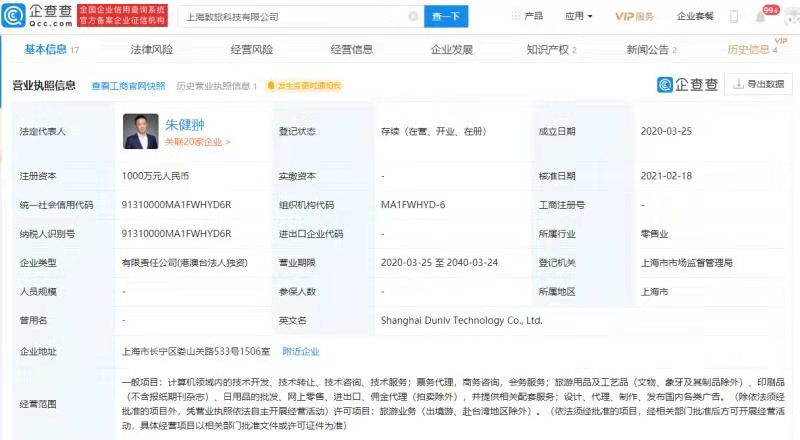
Task: Click the 产品 grid icon in header
Action: [515, 17]
